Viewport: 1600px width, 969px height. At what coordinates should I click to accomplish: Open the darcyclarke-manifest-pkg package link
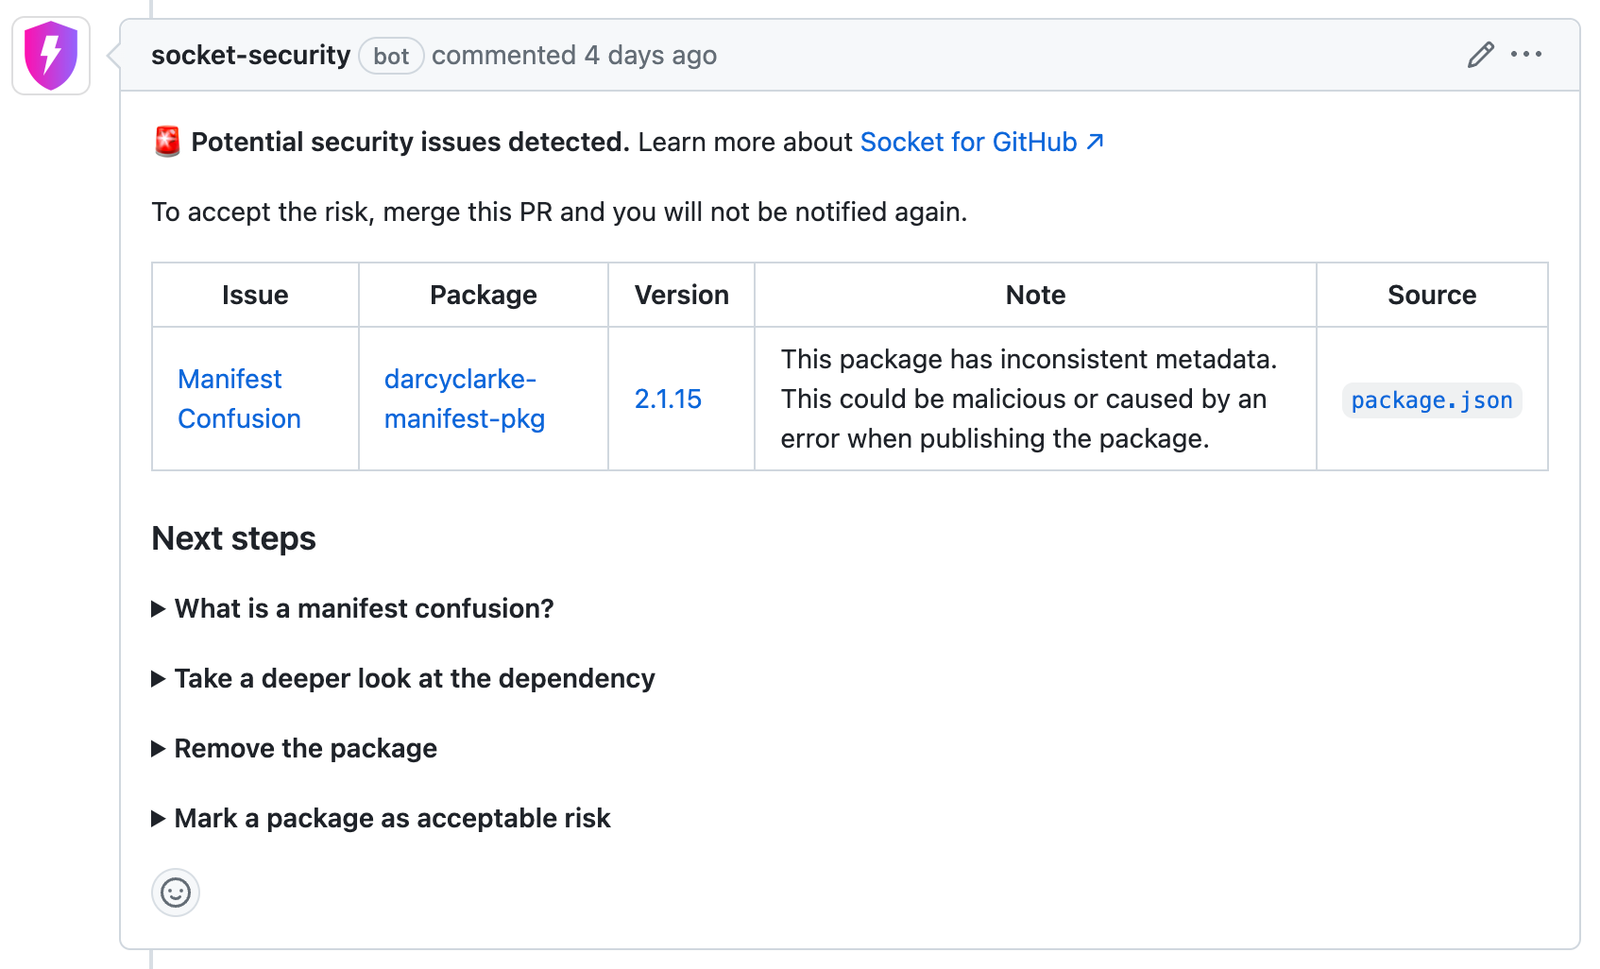point(465,399)
